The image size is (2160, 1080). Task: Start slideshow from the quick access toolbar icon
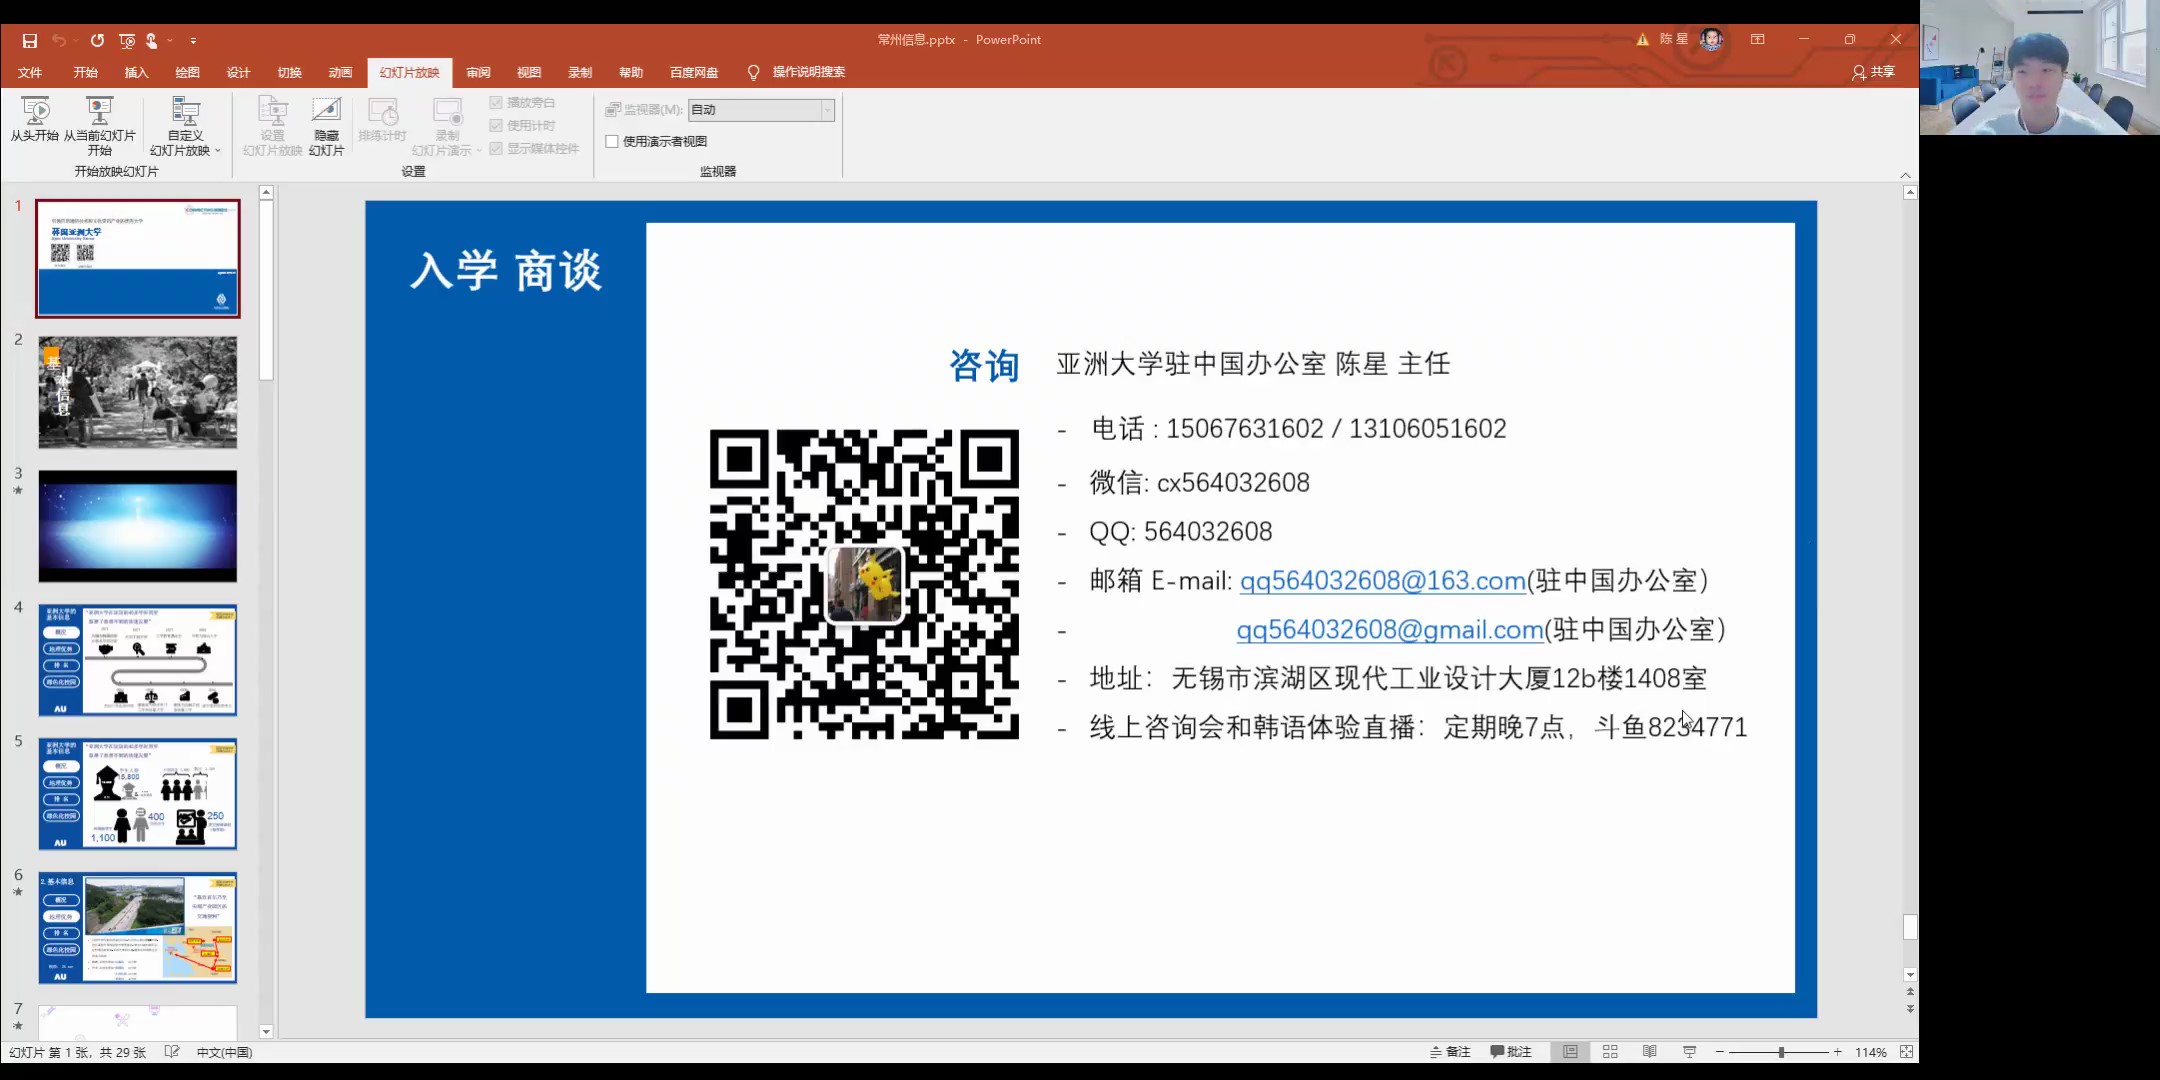coord(127,41)
